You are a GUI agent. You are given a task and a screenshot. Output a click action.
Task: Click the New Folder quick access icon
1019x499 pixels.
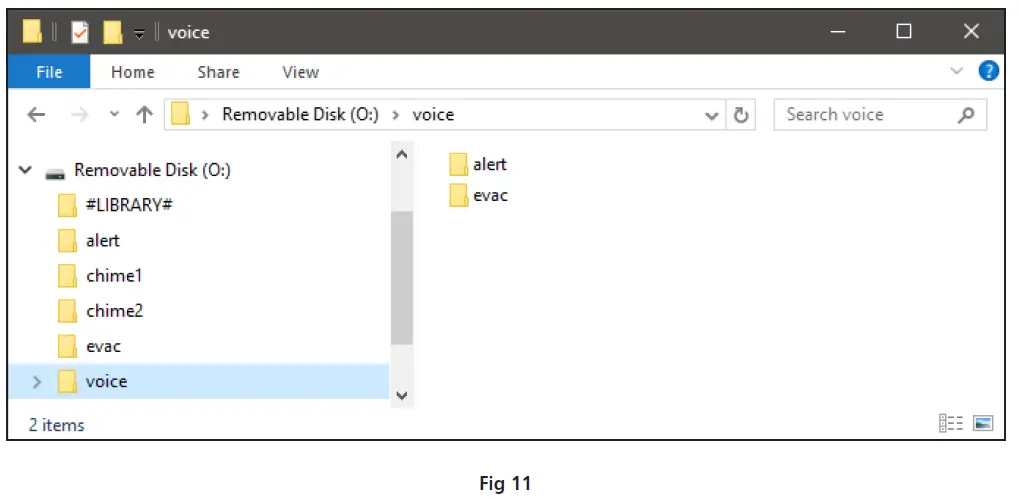[x=112, y=32]
